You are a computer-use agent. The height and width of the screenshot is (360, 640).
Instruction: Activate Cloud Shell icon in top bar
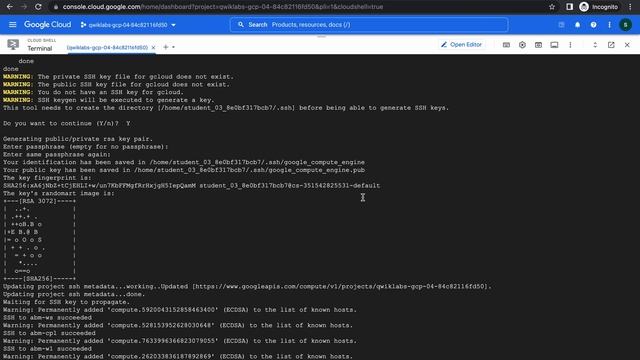coord(561,25)
